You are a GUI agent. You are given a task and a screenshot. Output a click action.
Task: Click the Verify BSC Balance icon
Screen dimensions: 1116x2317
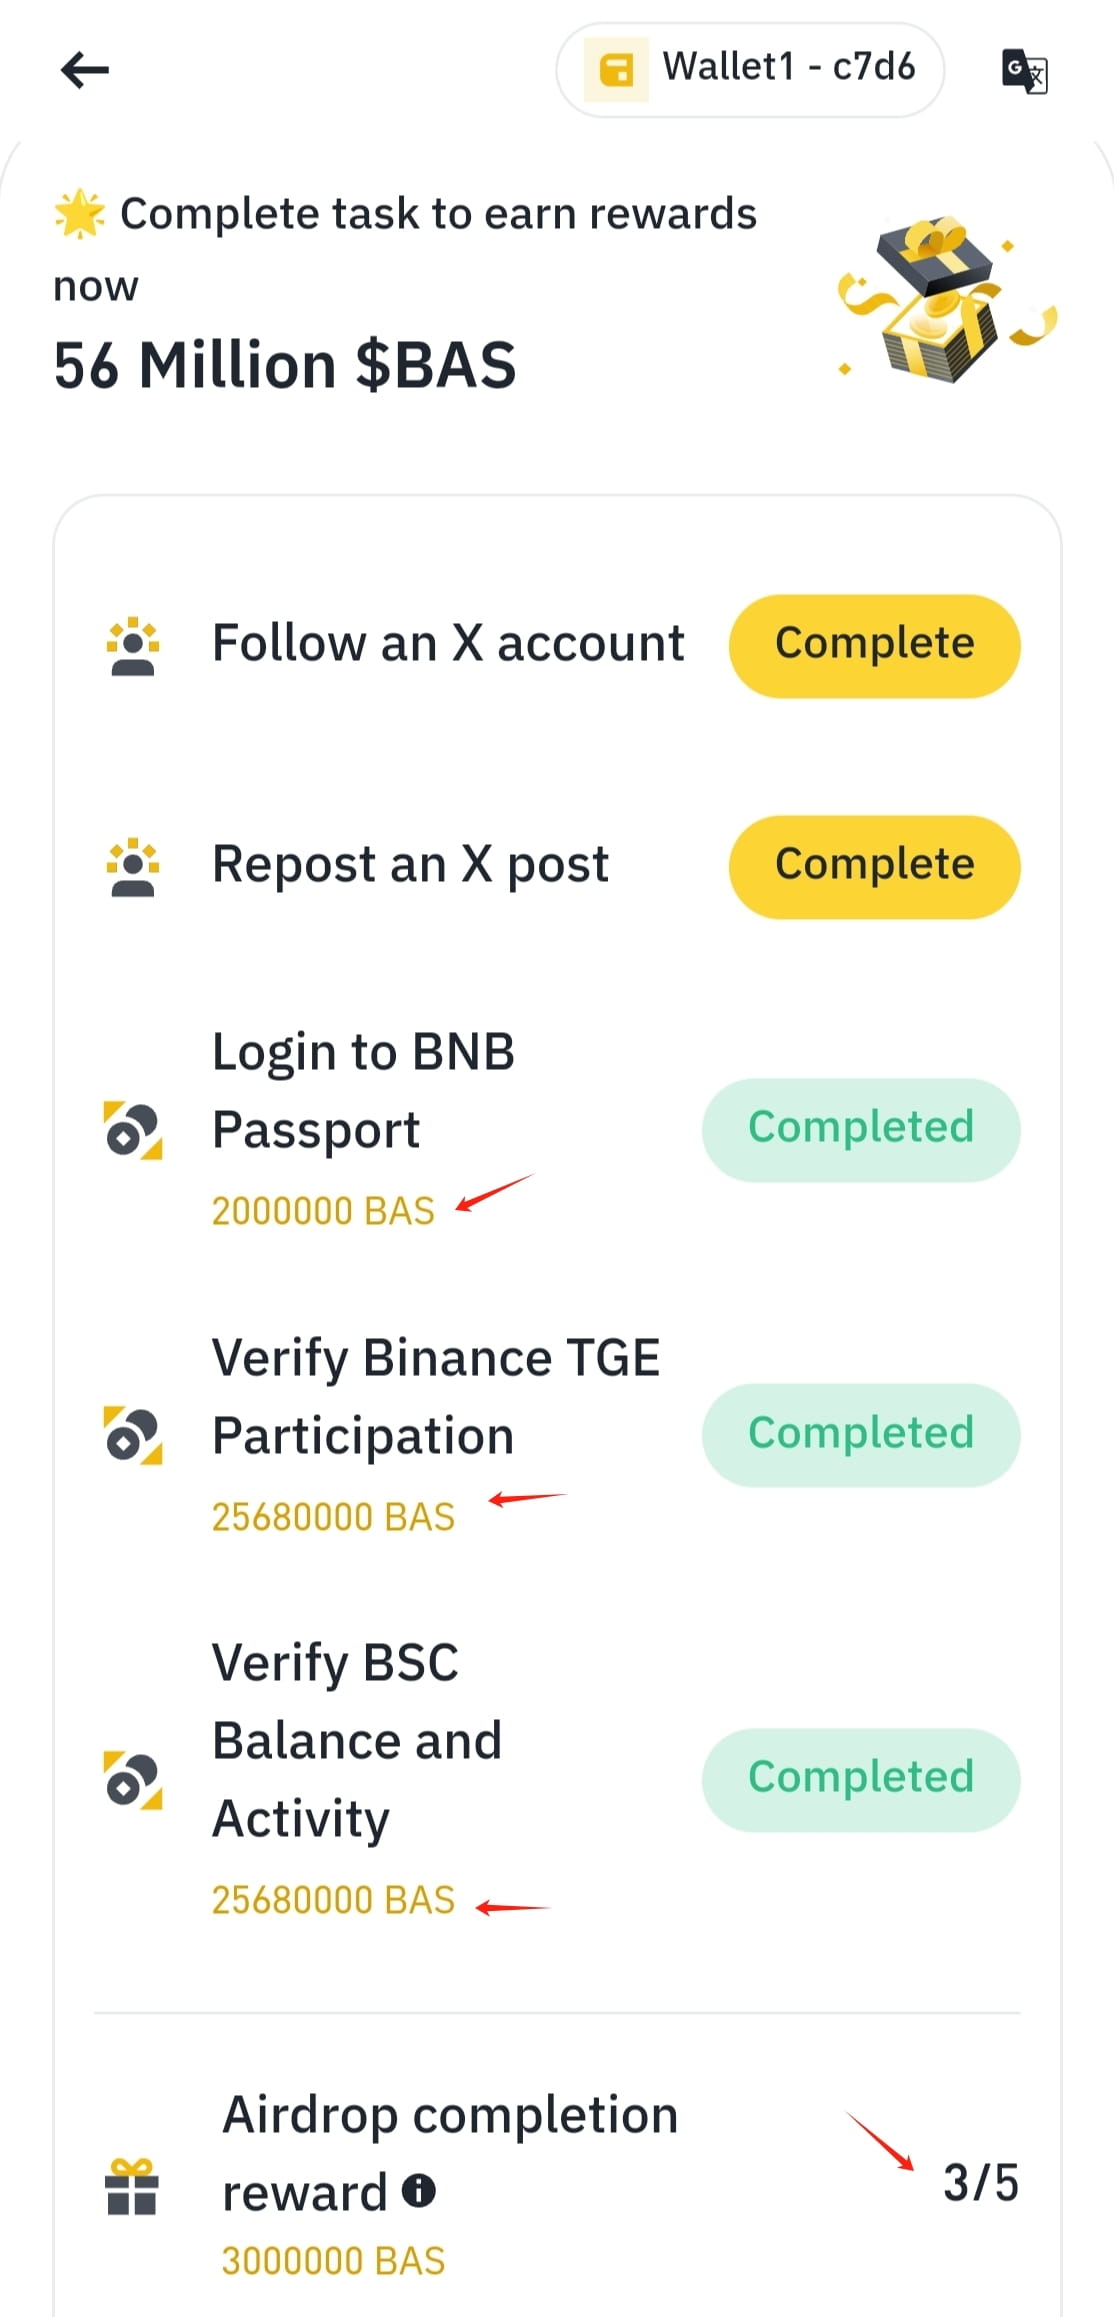tap(133, 1780)
